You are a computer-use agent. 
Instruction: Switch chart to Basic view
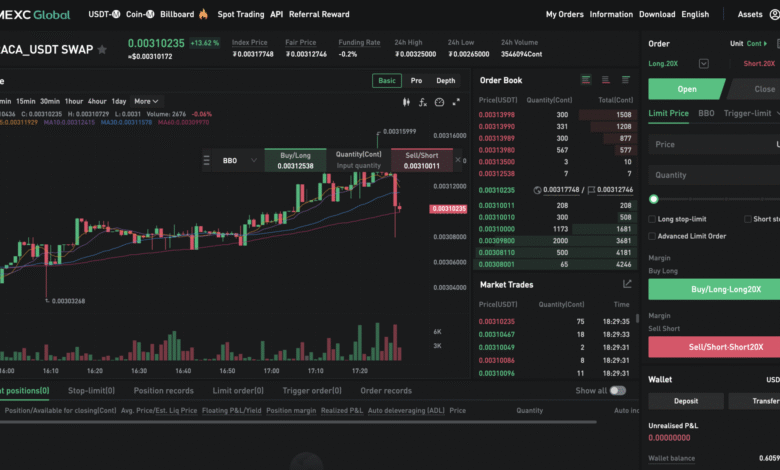387,81
